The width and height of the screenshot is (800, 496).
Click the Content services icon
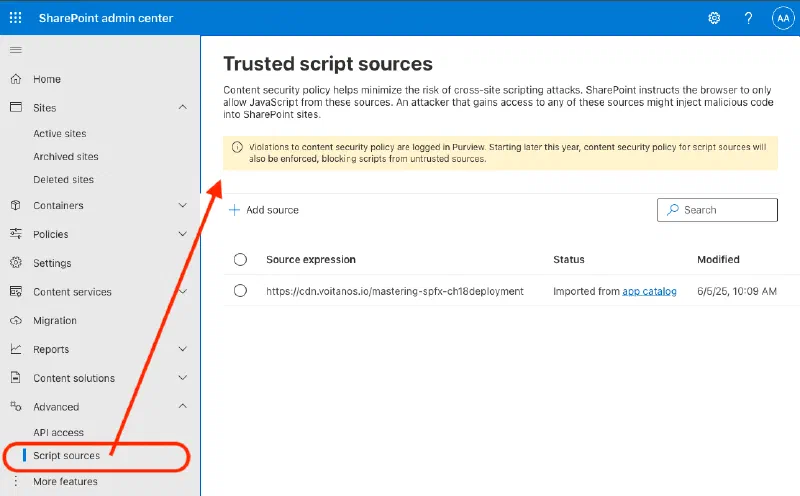coord(16,291)
